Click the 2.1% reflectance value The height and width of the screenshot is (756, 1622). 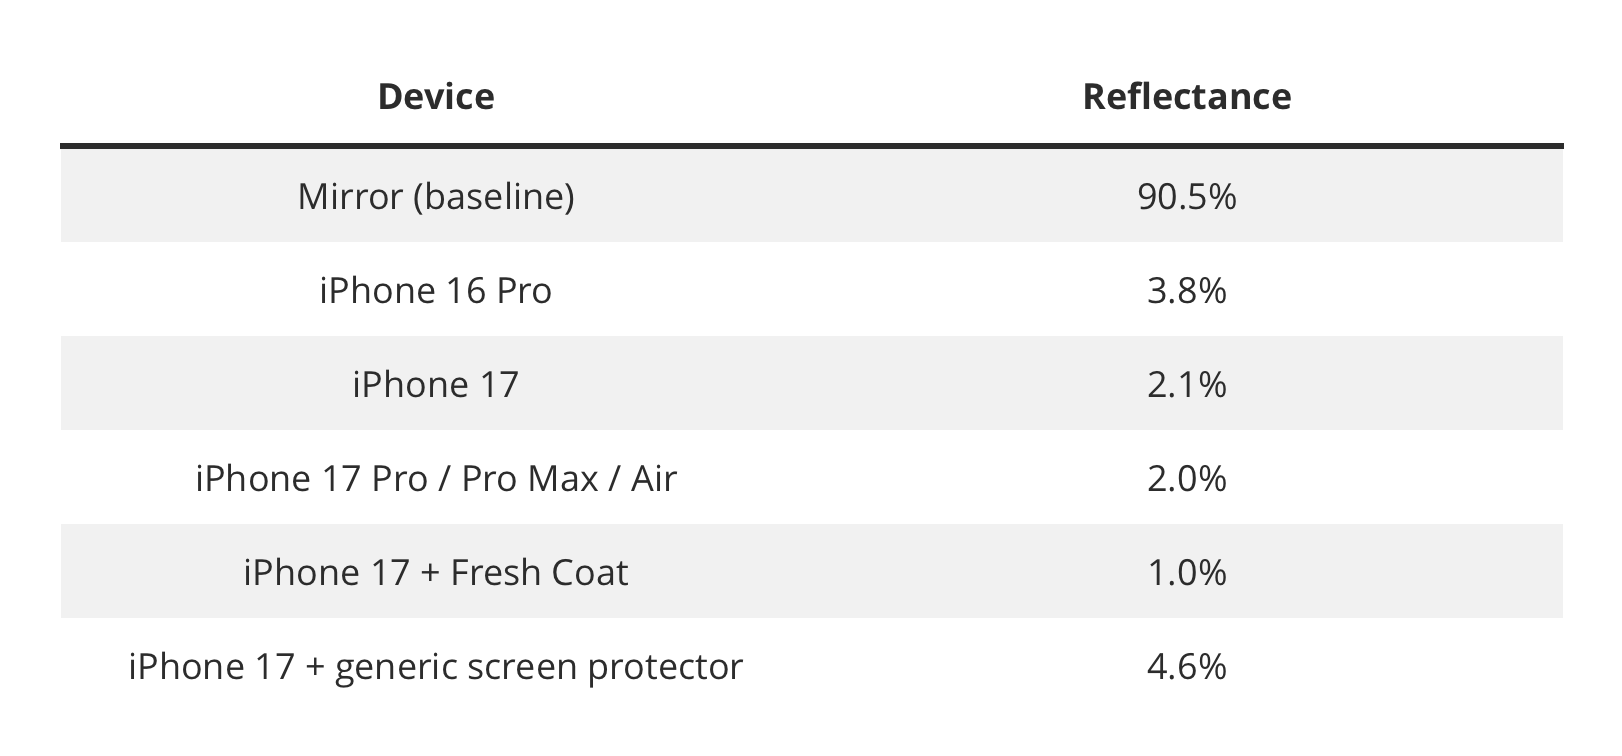point(1186,385)
